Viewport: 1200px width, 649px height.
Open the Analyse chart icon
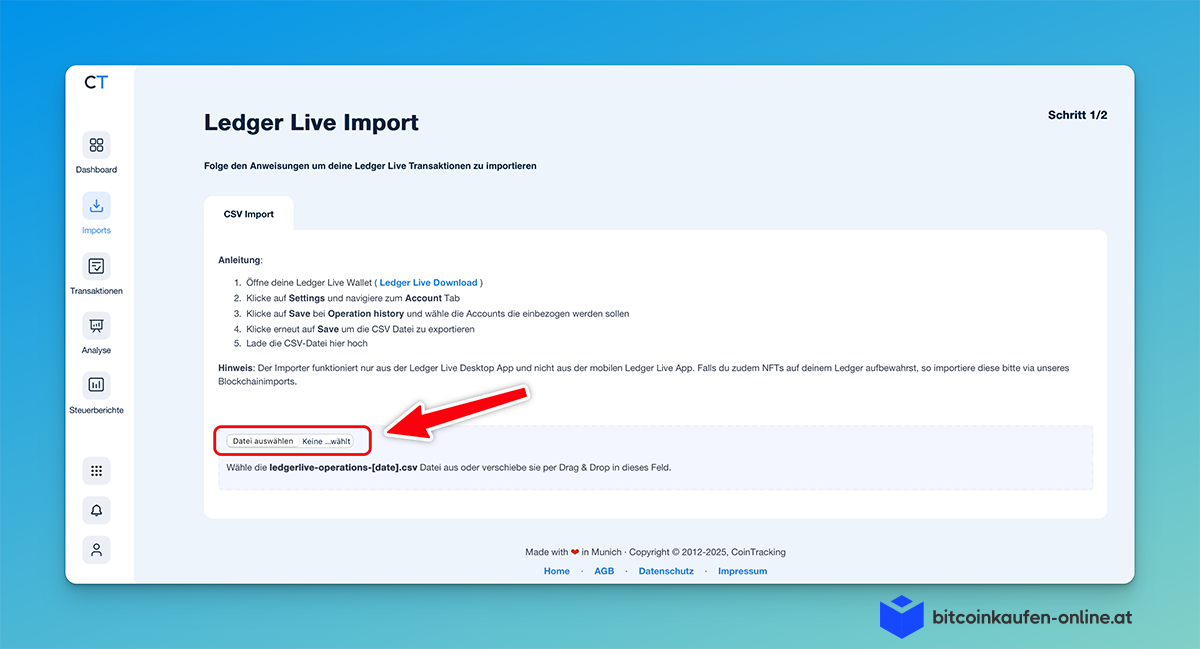96,326
